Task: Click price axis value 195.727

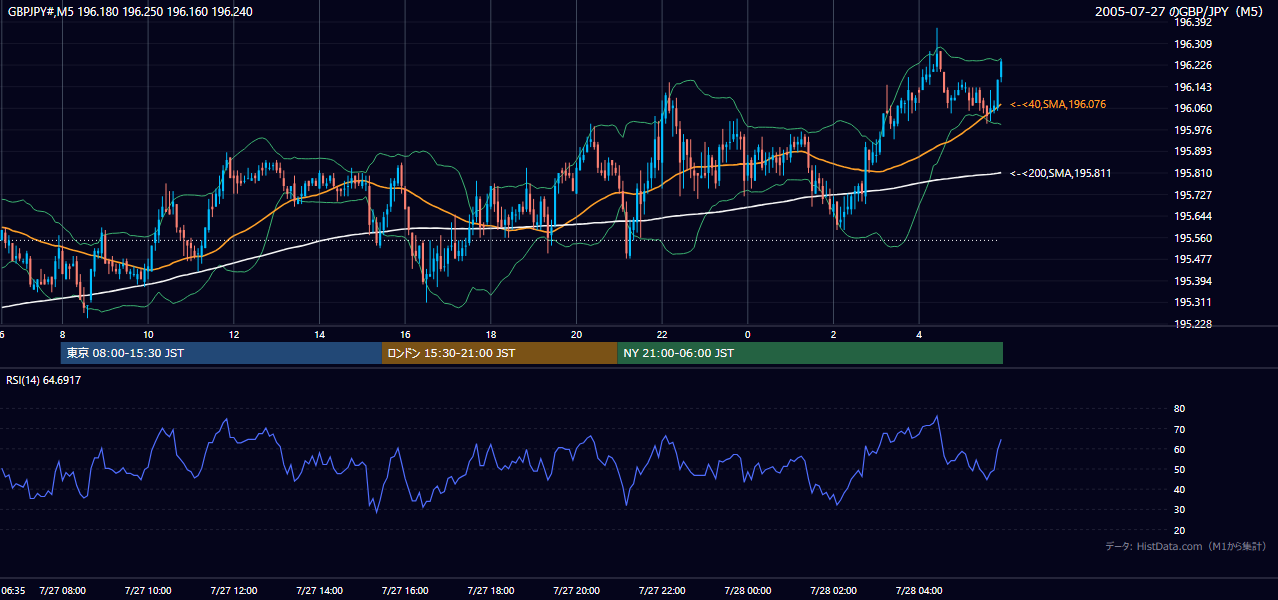Action: point(1192,195)
